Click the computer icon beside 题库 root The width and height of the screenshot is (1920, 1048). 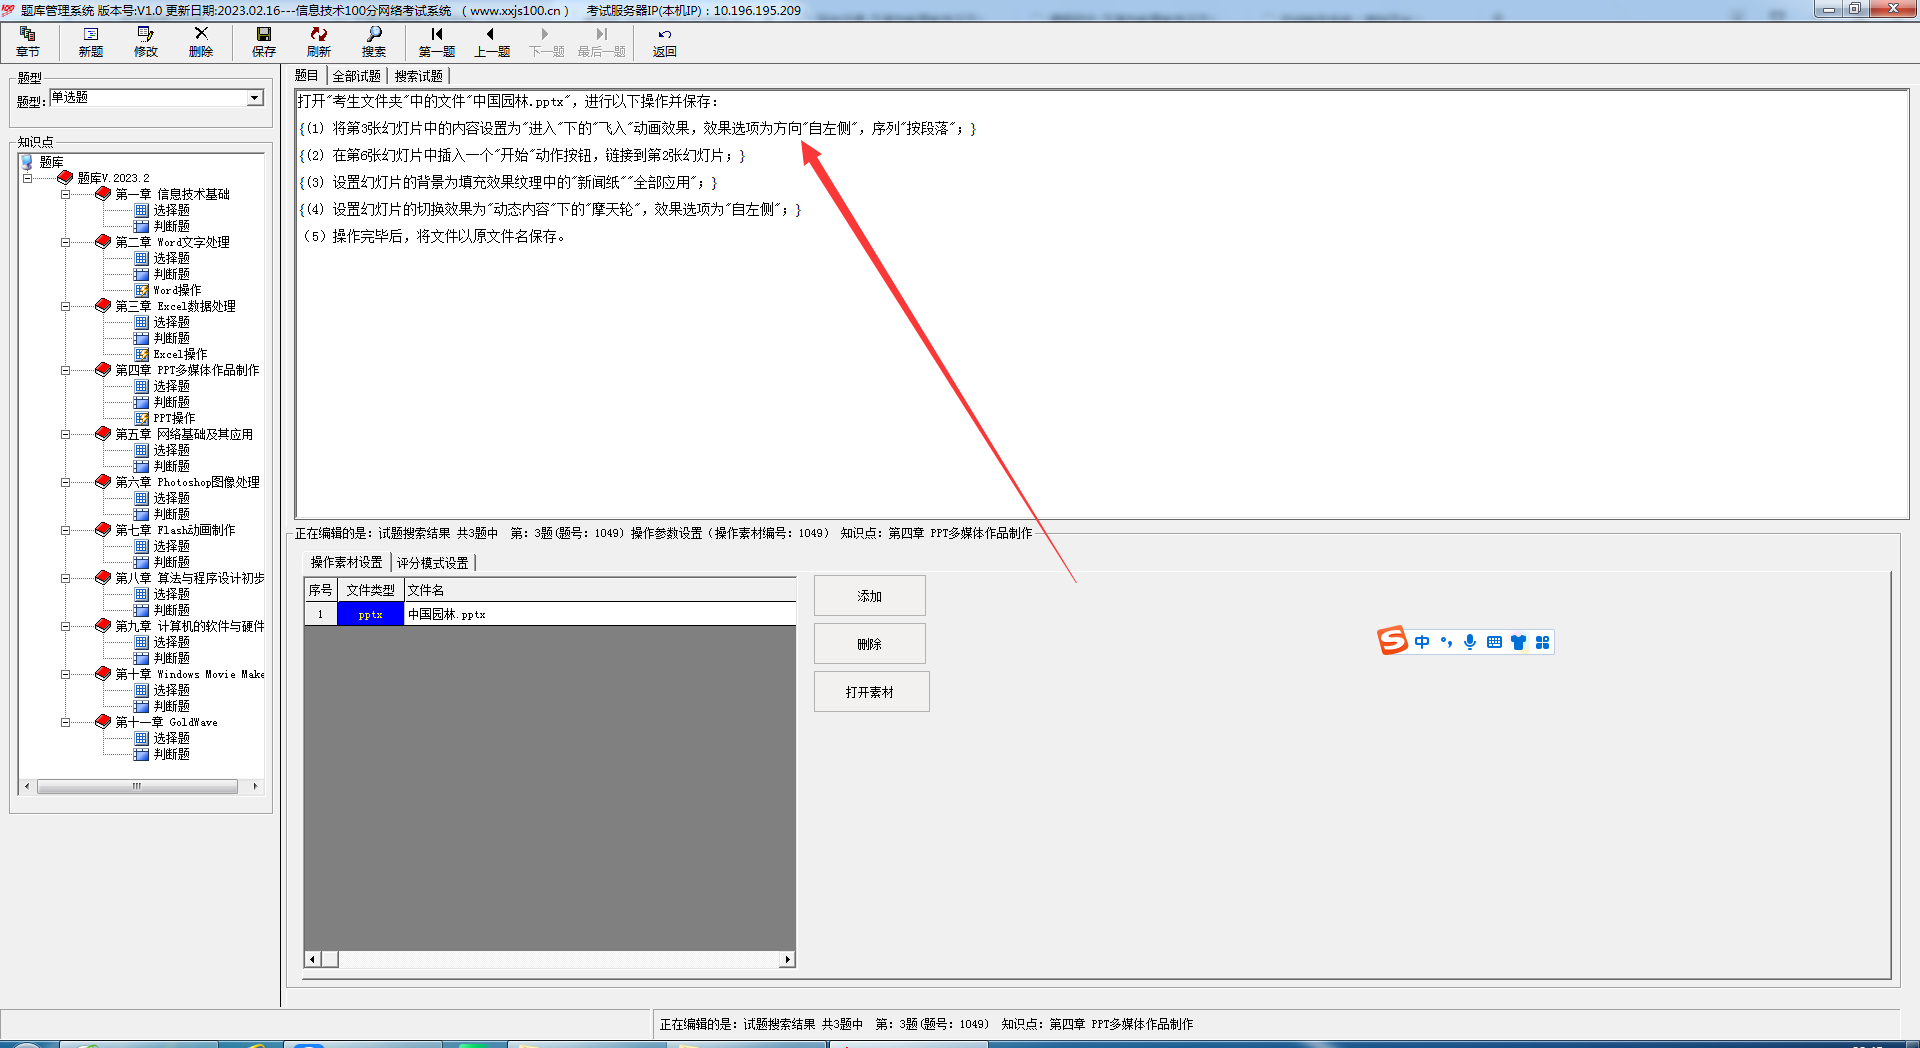point(27,162)
